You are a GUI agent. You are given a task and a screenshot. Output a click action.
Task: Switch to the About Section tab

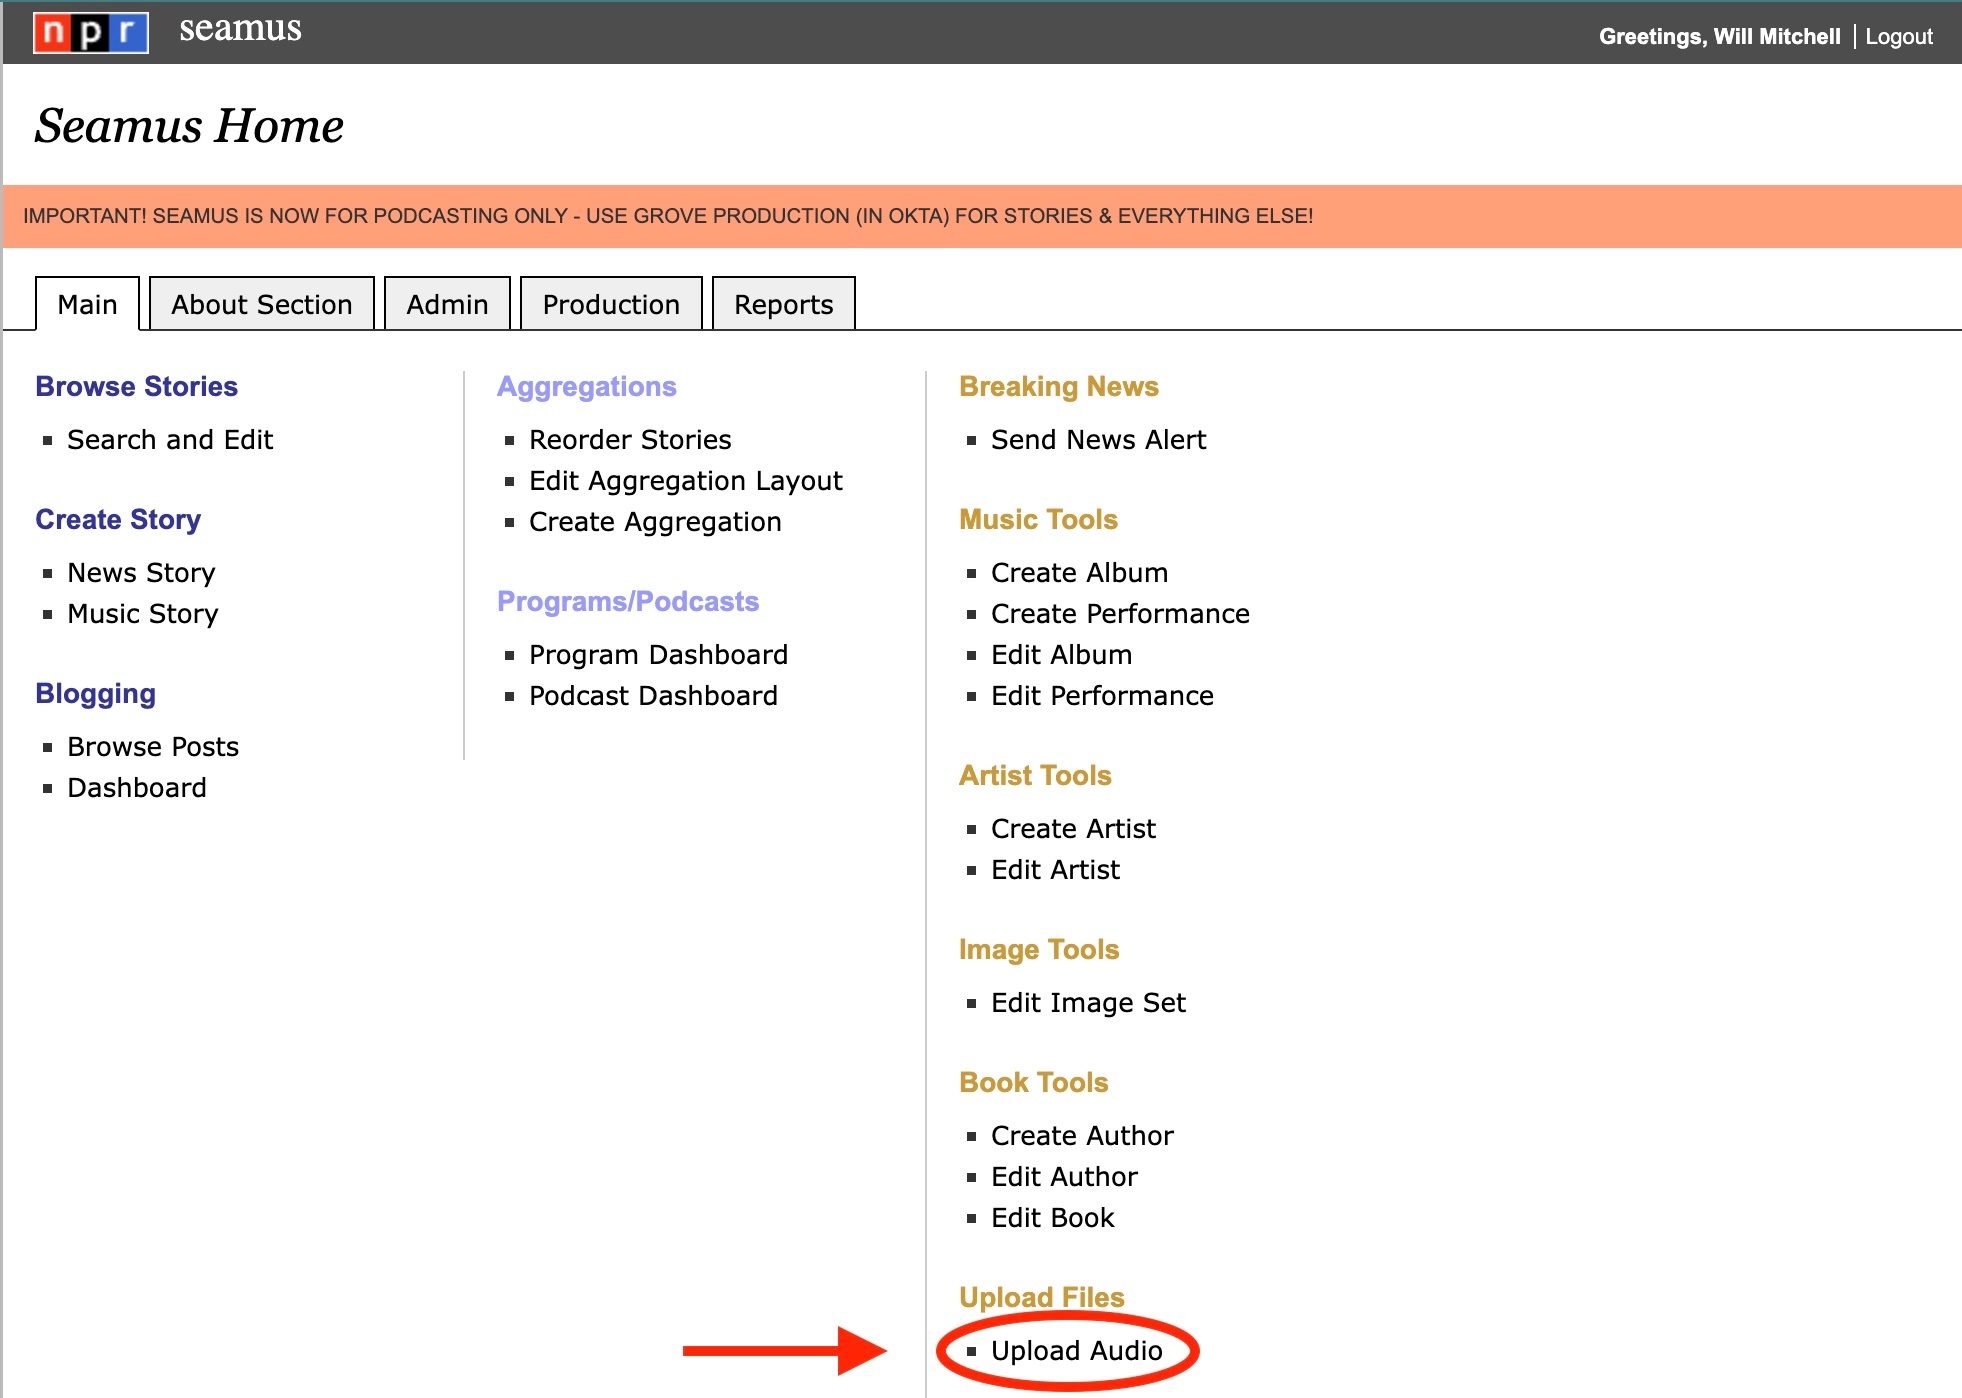coord(262,304)
